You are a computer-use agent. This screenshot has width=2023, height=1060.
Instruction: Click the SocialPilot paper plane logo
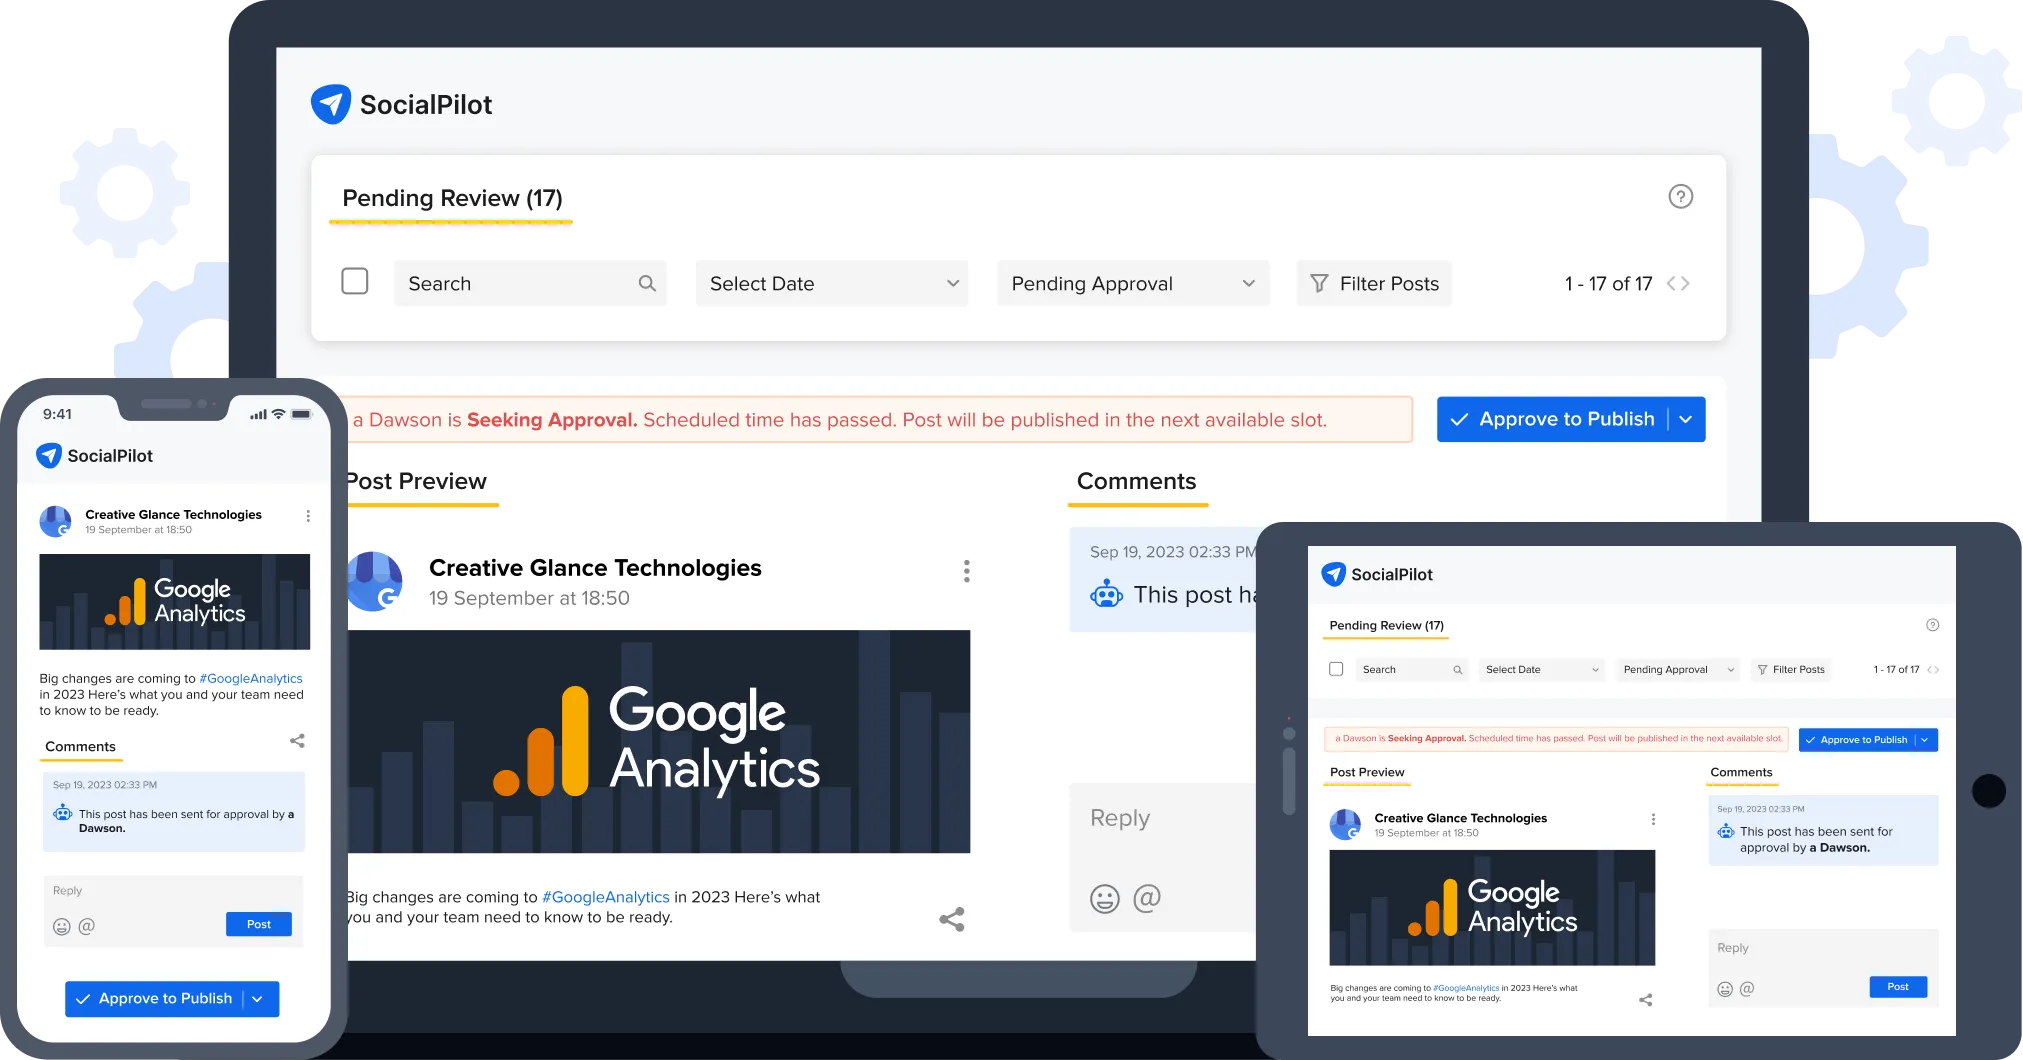point(331,104)
